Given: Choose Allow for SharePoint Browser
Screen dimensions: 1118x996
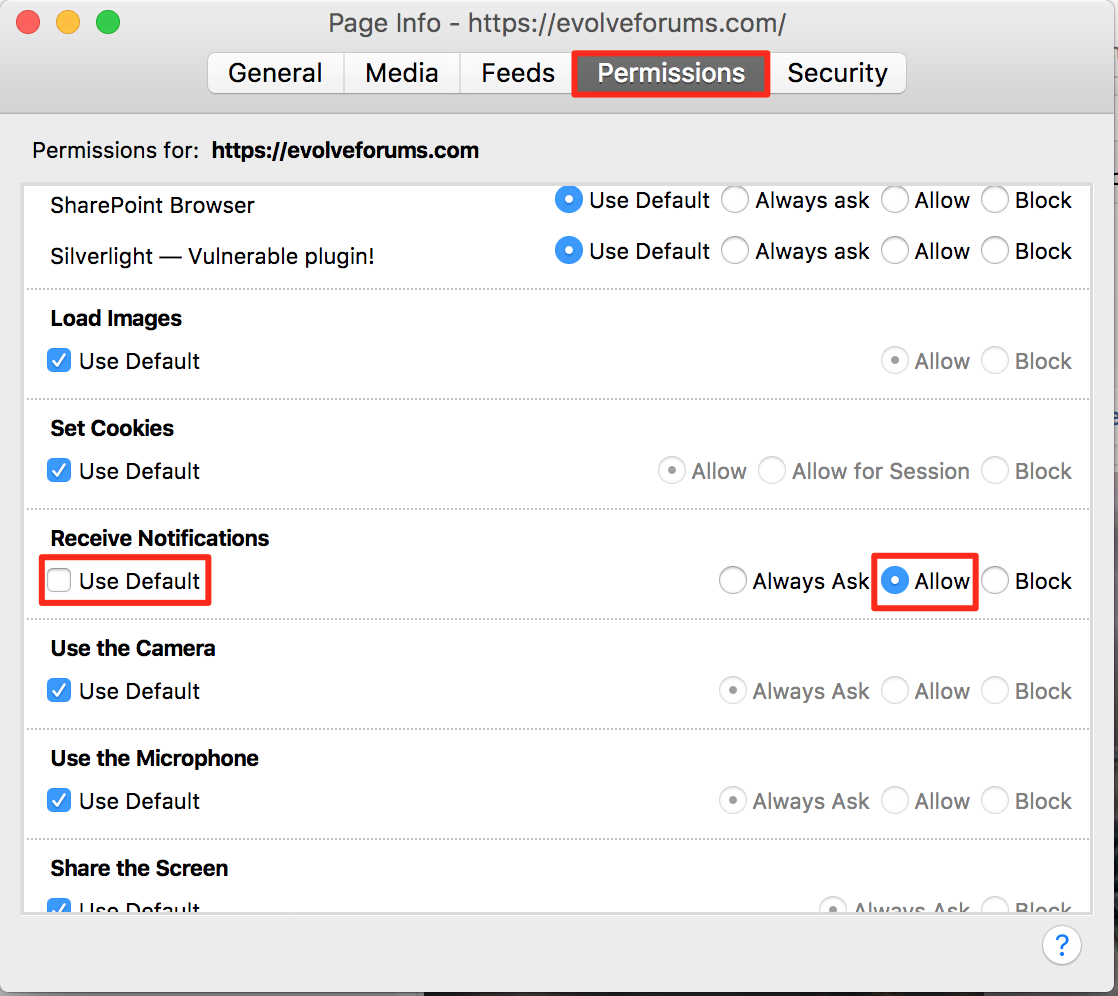Looking at the screenshot, I should click(895, 200).
